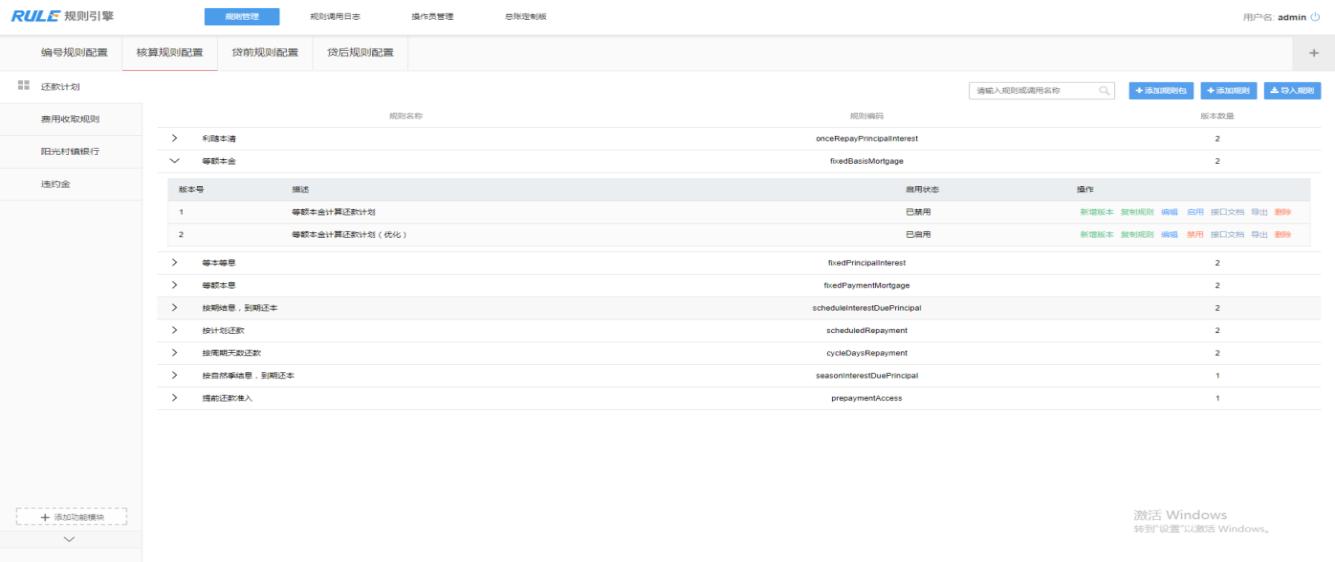Expand the 提前还款接入 rule row
The height and width of the screenshot is (562, 1335).
[175, 398]
